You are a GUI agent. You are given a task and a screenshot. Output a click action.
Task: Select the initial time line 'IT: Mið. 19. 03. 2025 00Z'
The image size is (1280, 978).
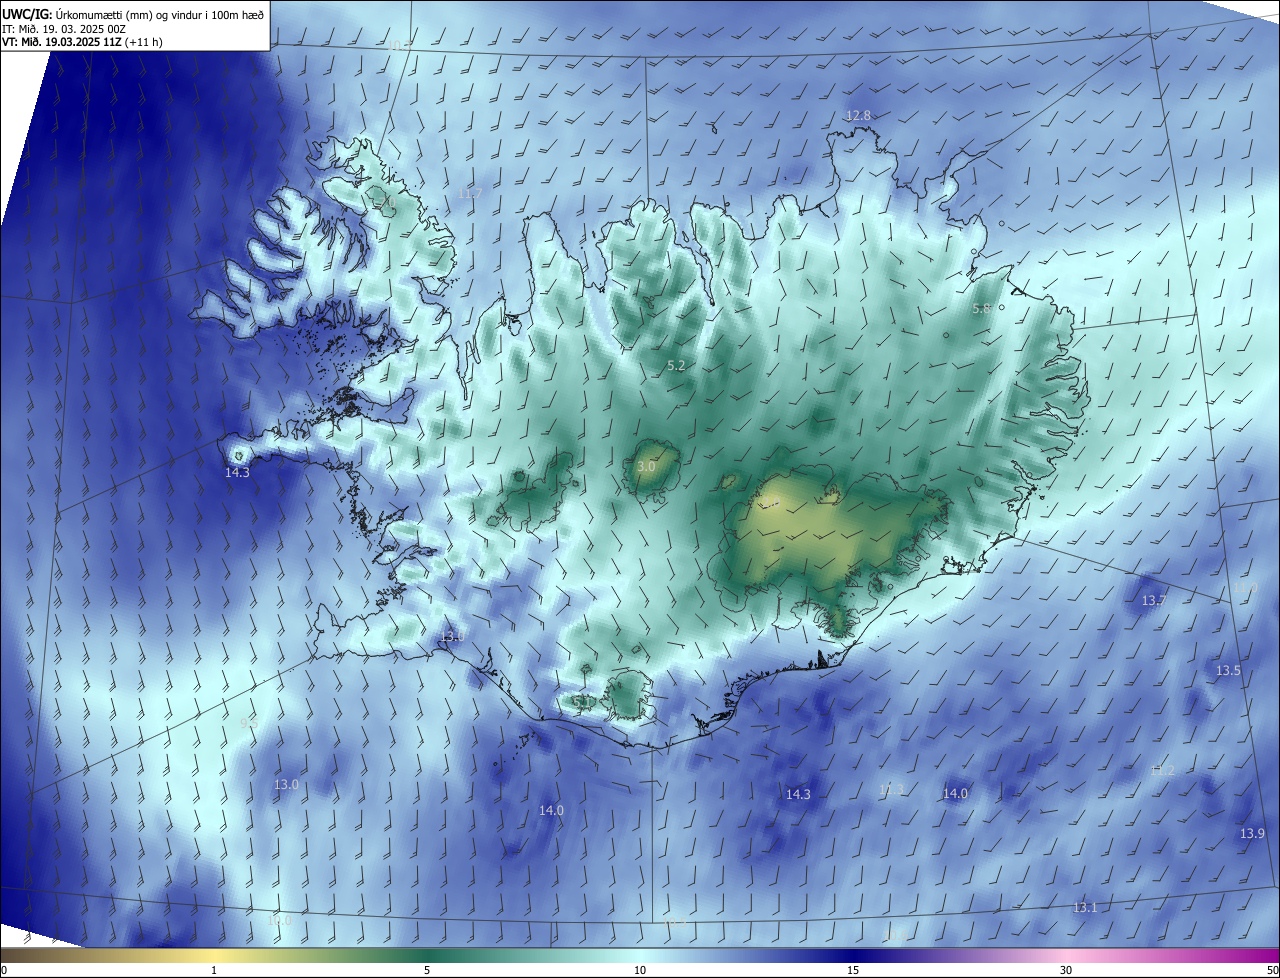(x=63, y=29)
